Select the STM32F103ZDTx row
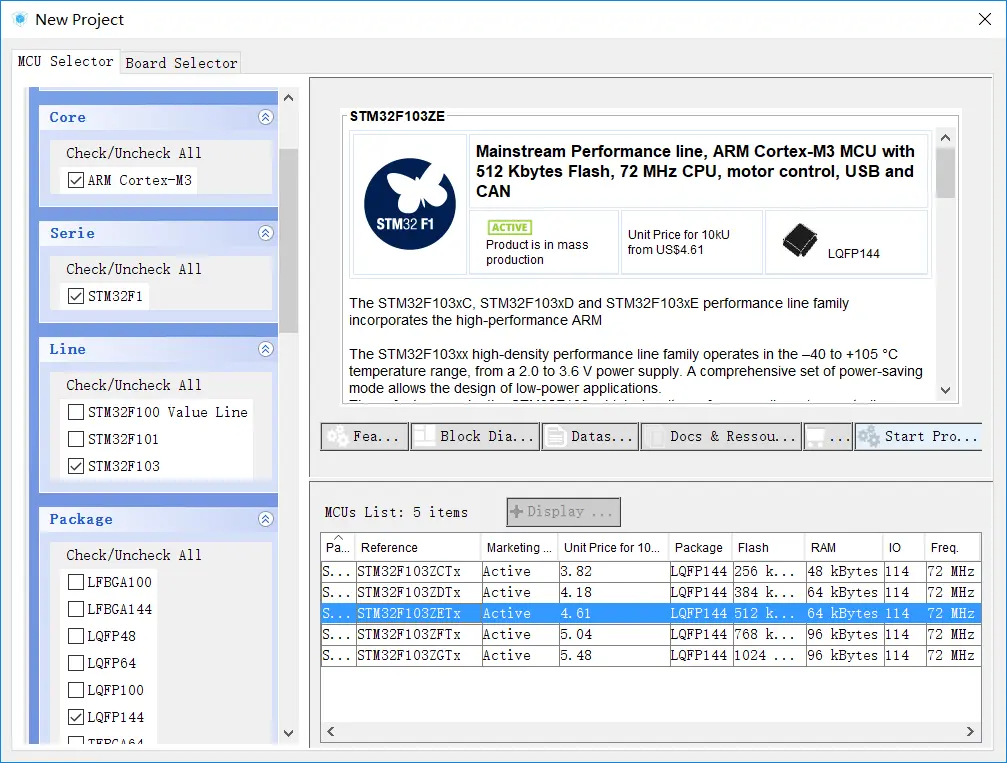Viewport: 1007px width, 763px height. point(651,592)
